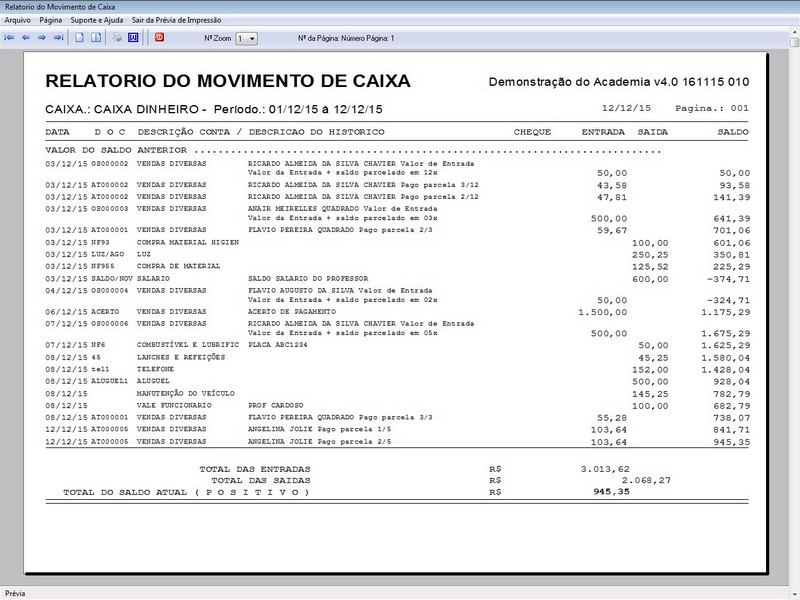Click COMPRA MATERIAL HIGIEN row
Viewport: 800px width, 600px height.
(x=397, y=243)
